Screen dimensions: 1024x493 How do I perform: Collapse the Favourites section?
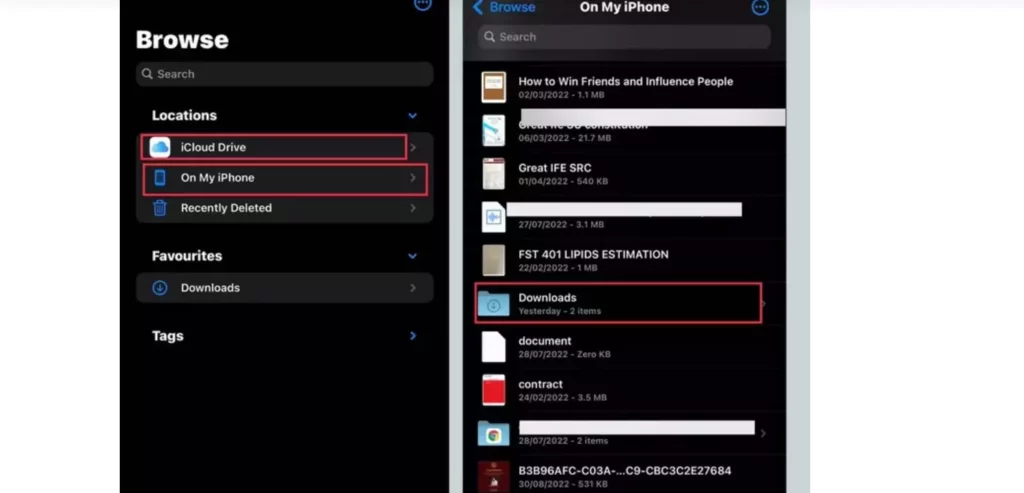[x=413, y=256]
